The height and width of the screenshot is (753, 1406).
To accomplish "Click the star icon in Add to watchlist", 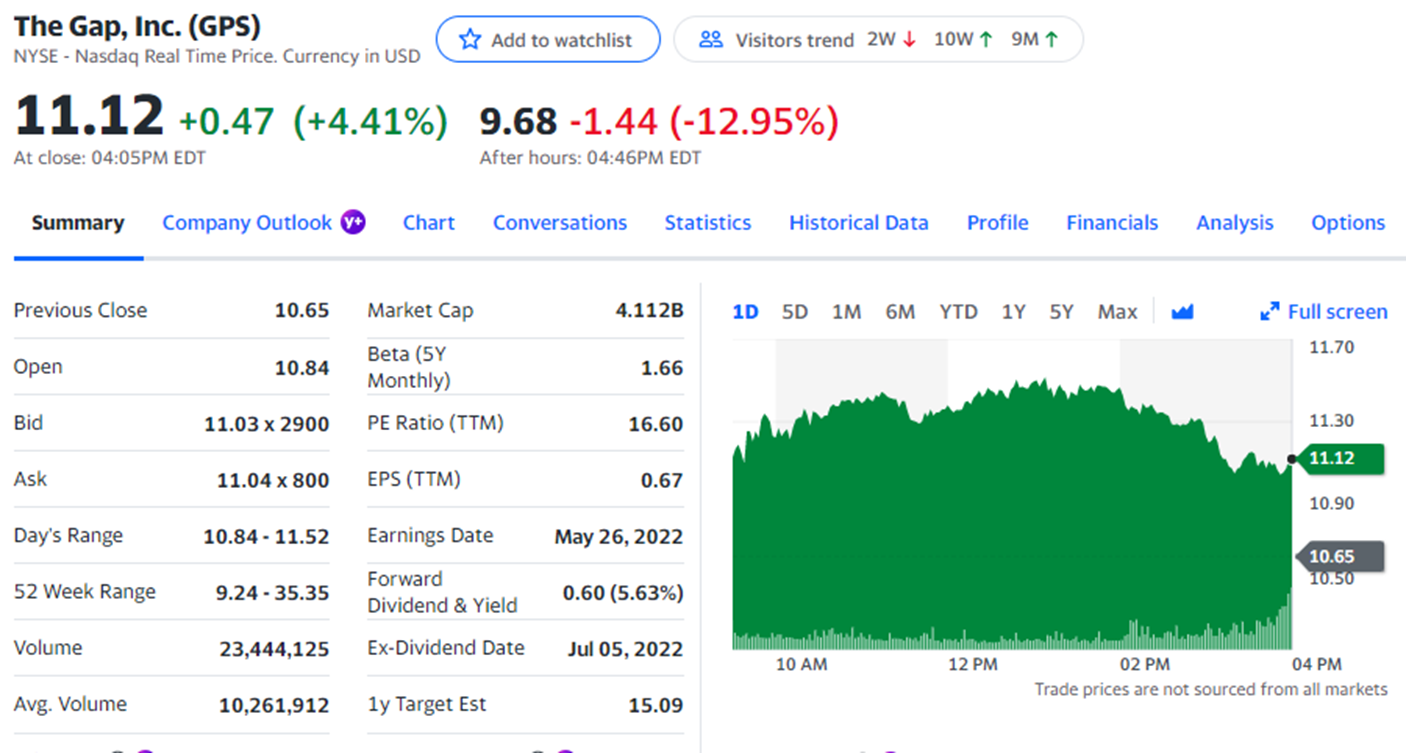I will coord(469,40).
